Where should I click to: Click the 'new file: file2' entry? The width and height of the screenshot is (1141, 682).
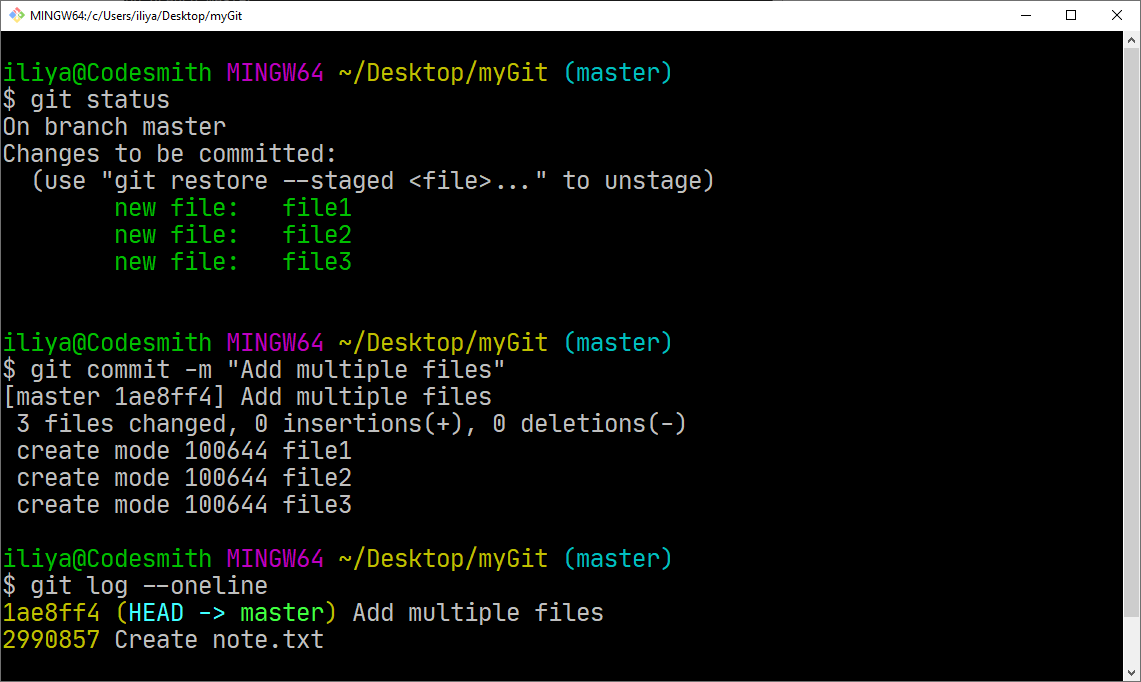point(233,235)
